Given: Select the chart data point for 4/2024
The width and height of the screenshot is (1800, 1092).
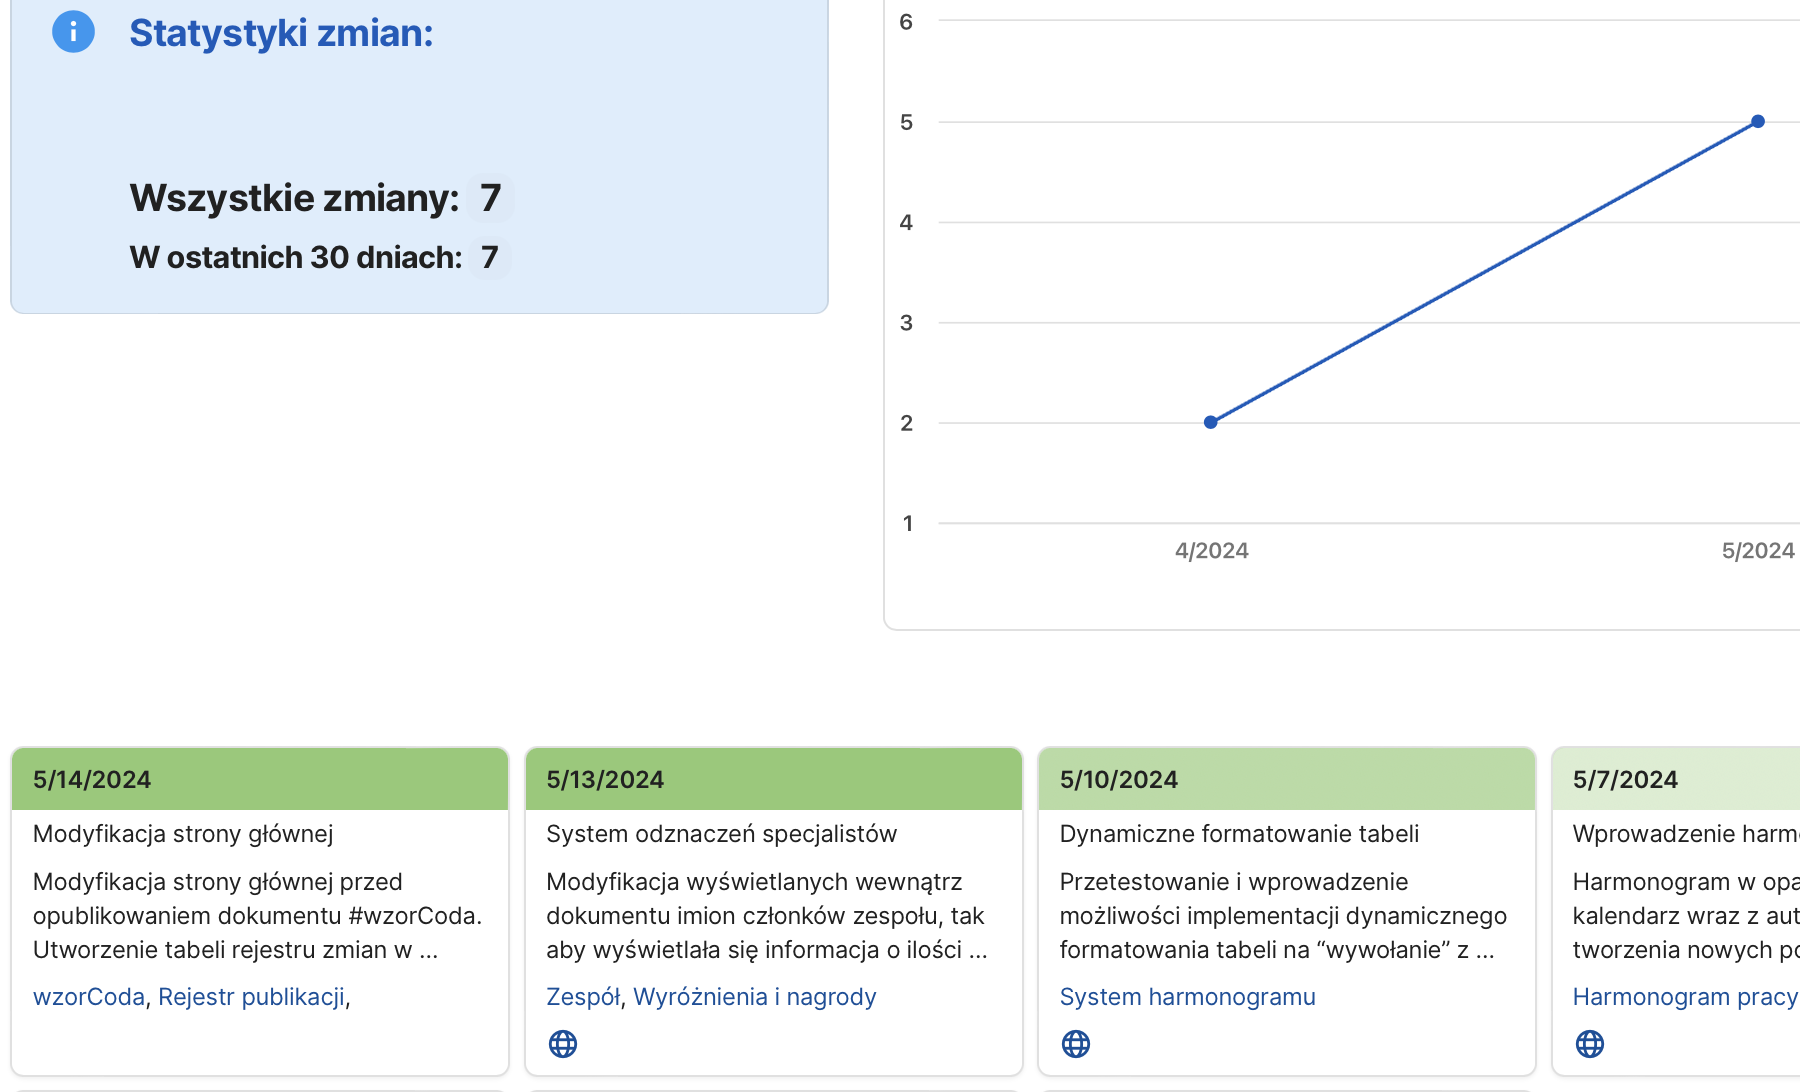Looking at the screenshot, I should click(1211, 422).
